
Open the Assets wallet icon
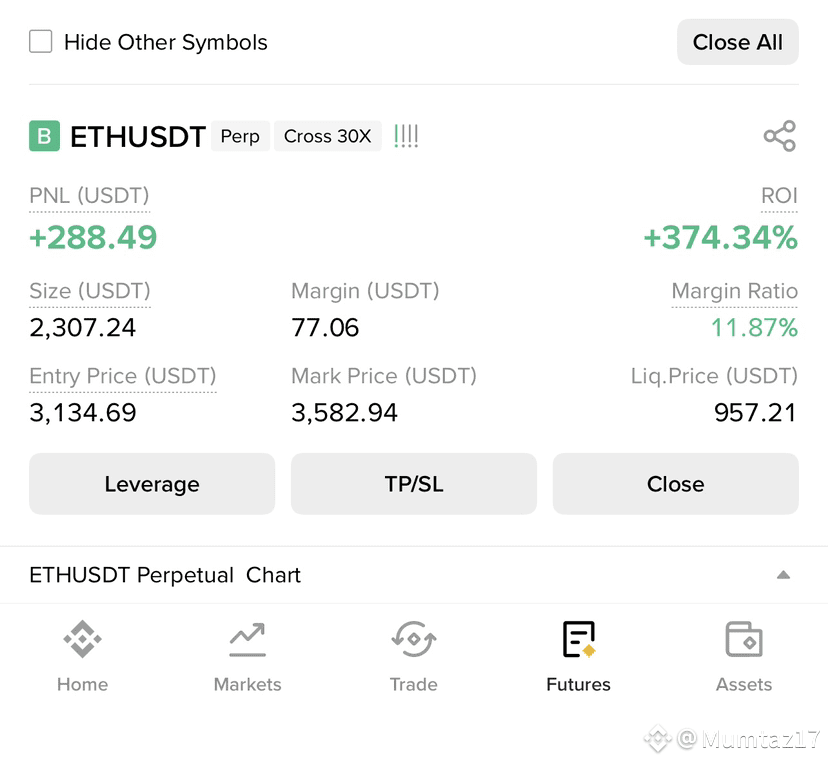click(x=744, y=639)
